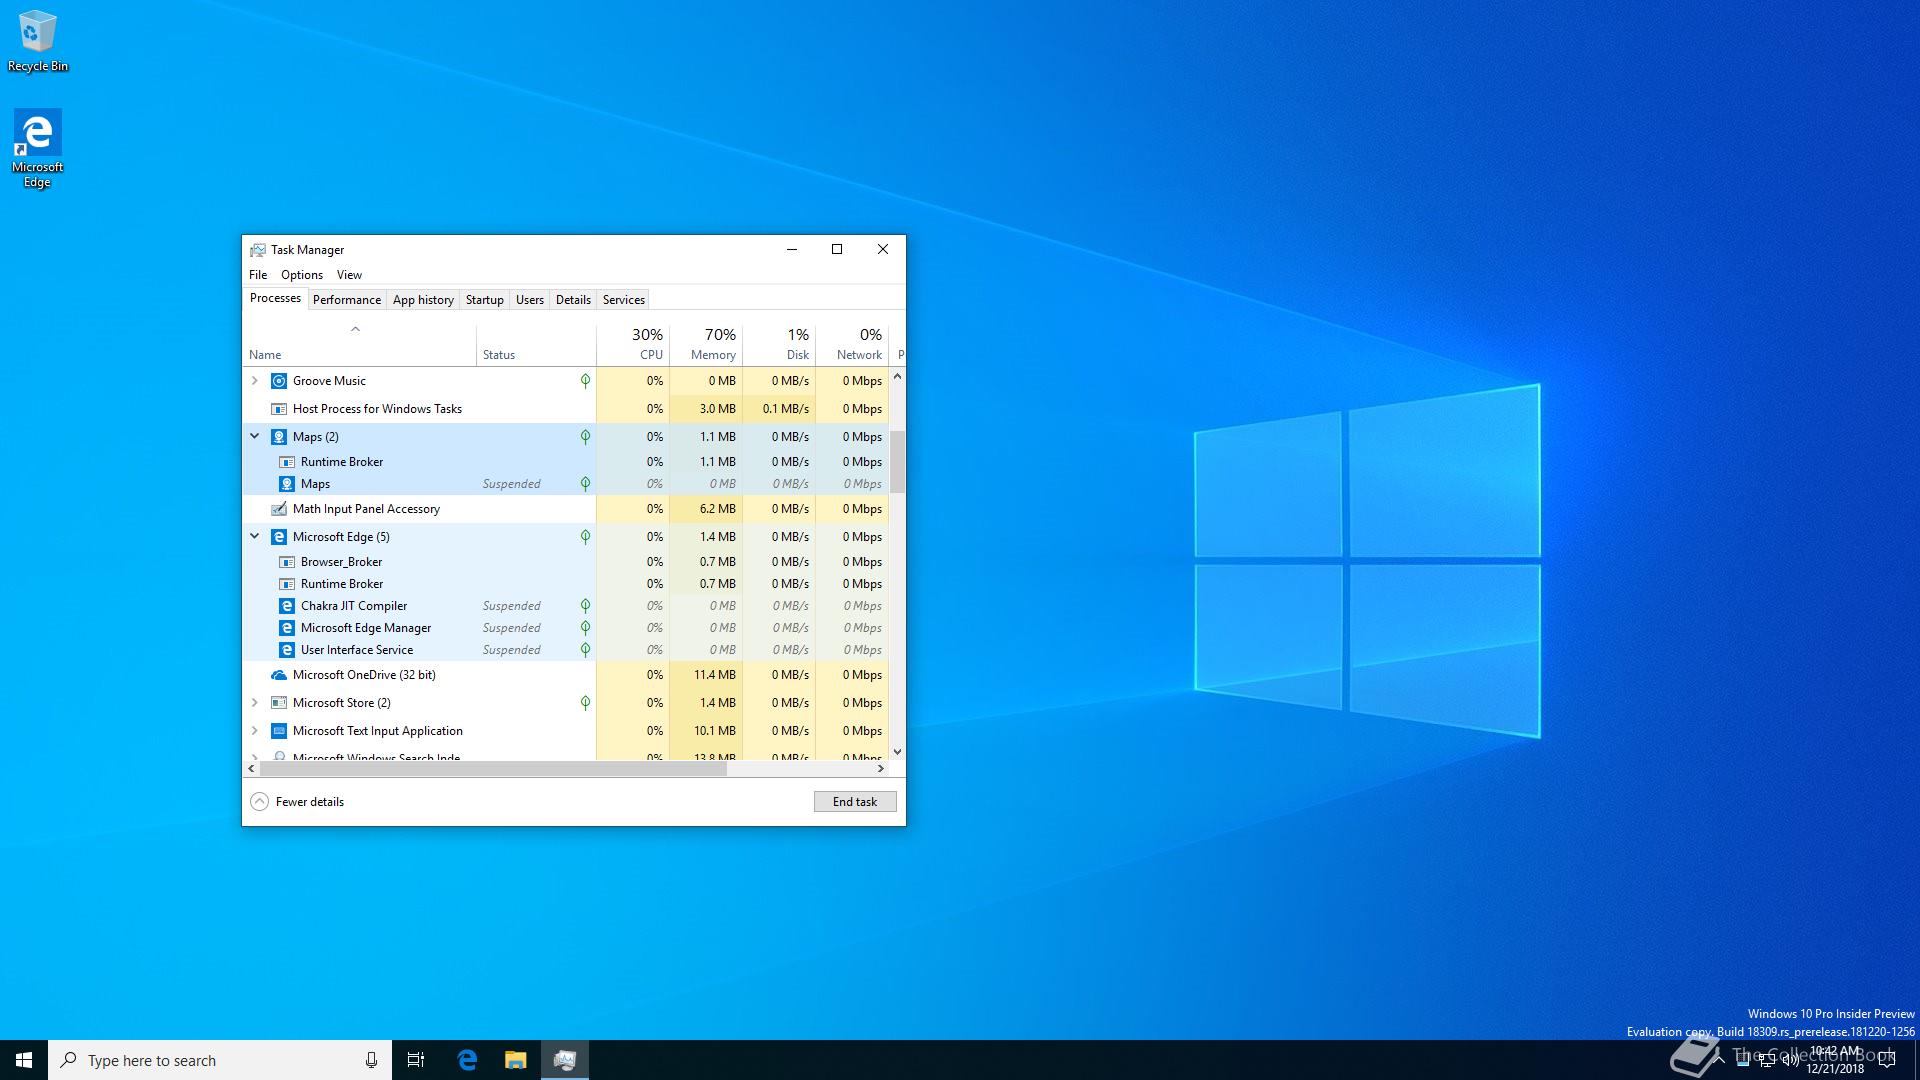Switch to the App history tab

pos(423,300)
